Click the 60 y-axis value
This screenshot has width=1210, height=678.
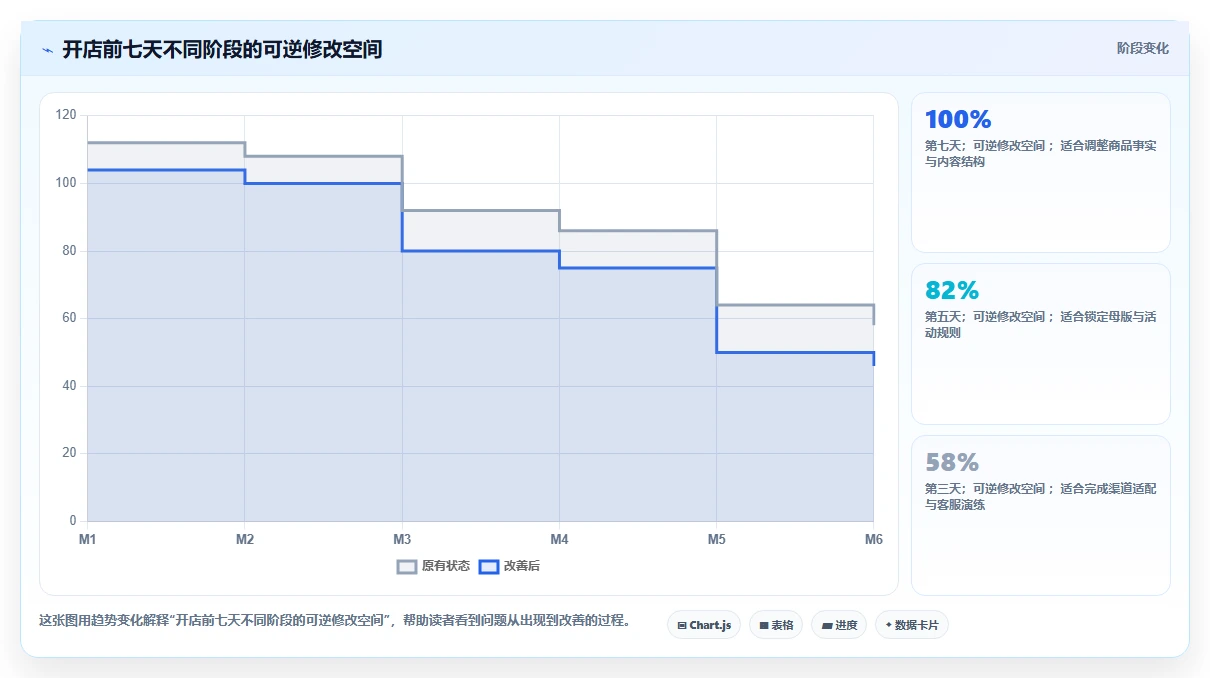(69, 318)
